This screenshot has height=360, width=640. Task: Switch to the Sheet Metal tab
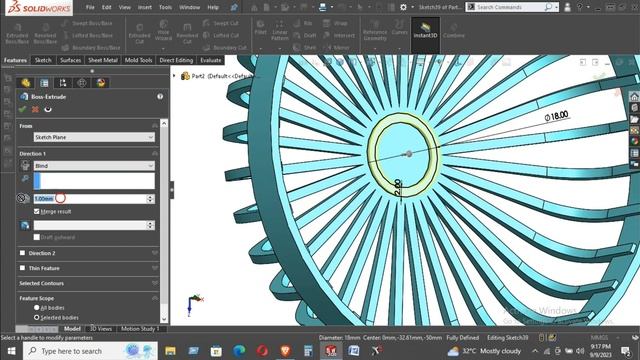[103, 60]
